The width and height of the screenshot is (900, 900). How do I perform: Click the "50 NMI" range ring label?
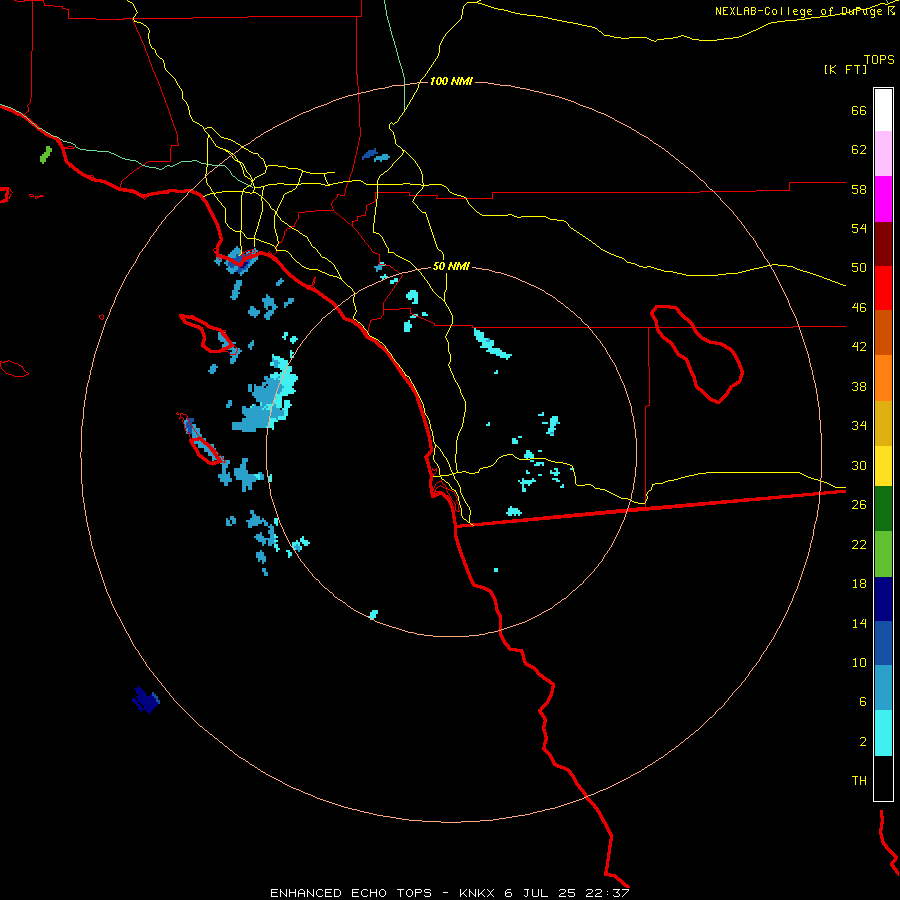(451, 266)
